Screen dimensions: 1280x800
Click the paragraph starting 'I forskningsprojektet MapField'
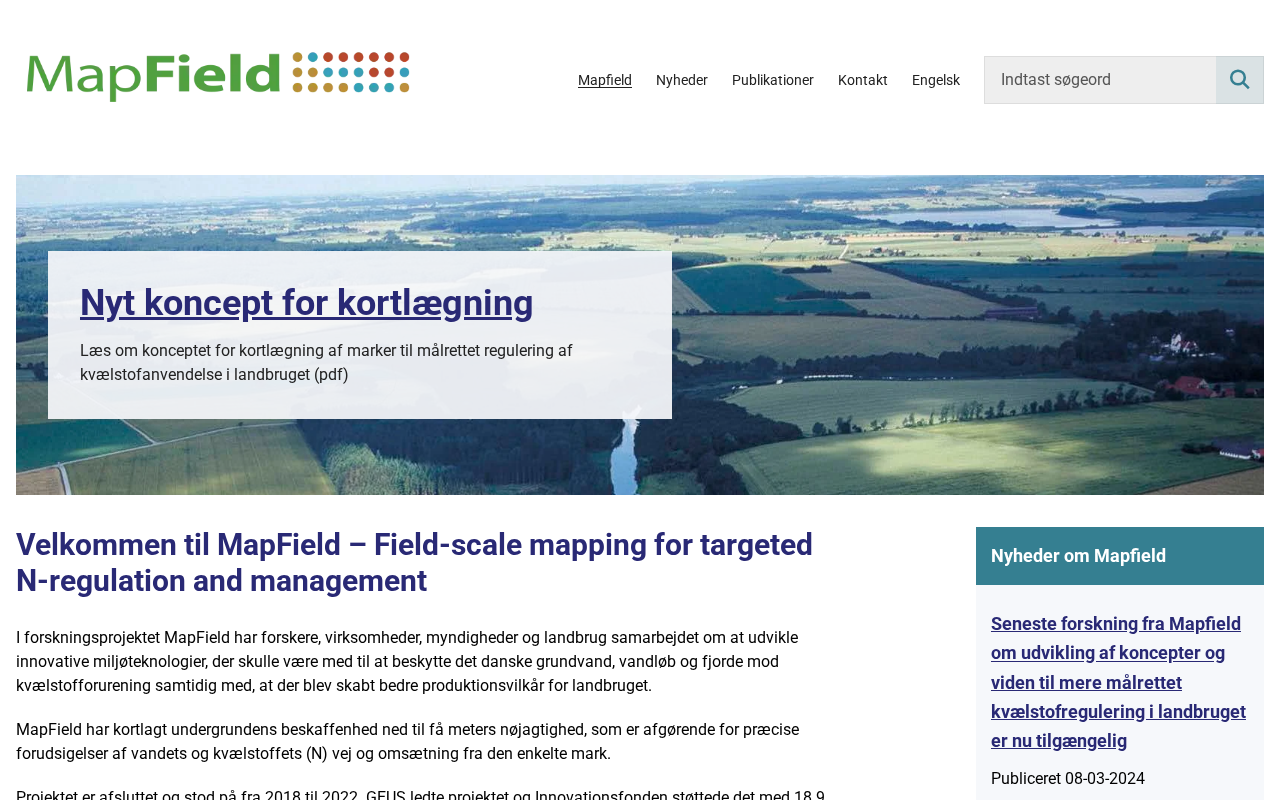pos(407,662)
